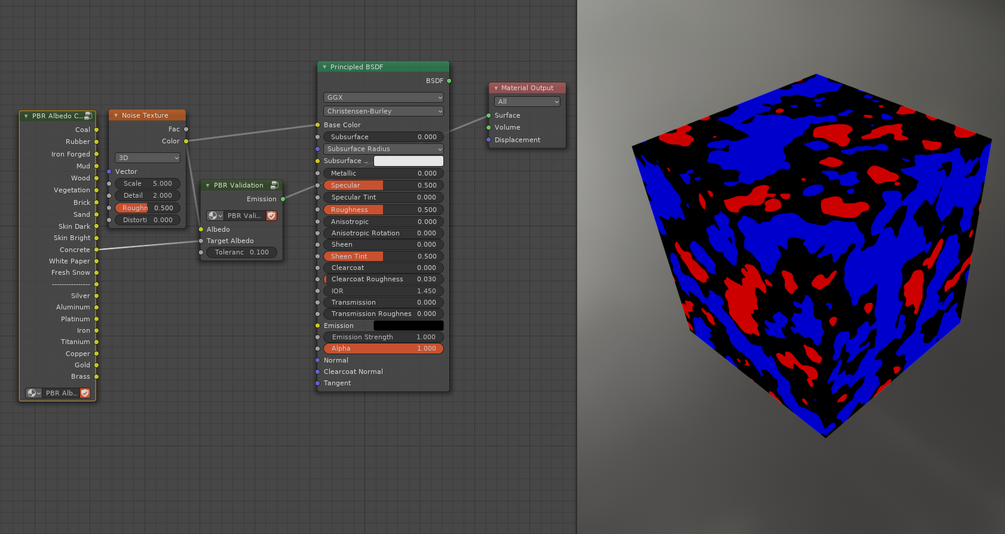The height and width of the screenshot is (534, 1005).
Task: Click the node group icon in the PBR Albedo header
Action: coord(88,116)
